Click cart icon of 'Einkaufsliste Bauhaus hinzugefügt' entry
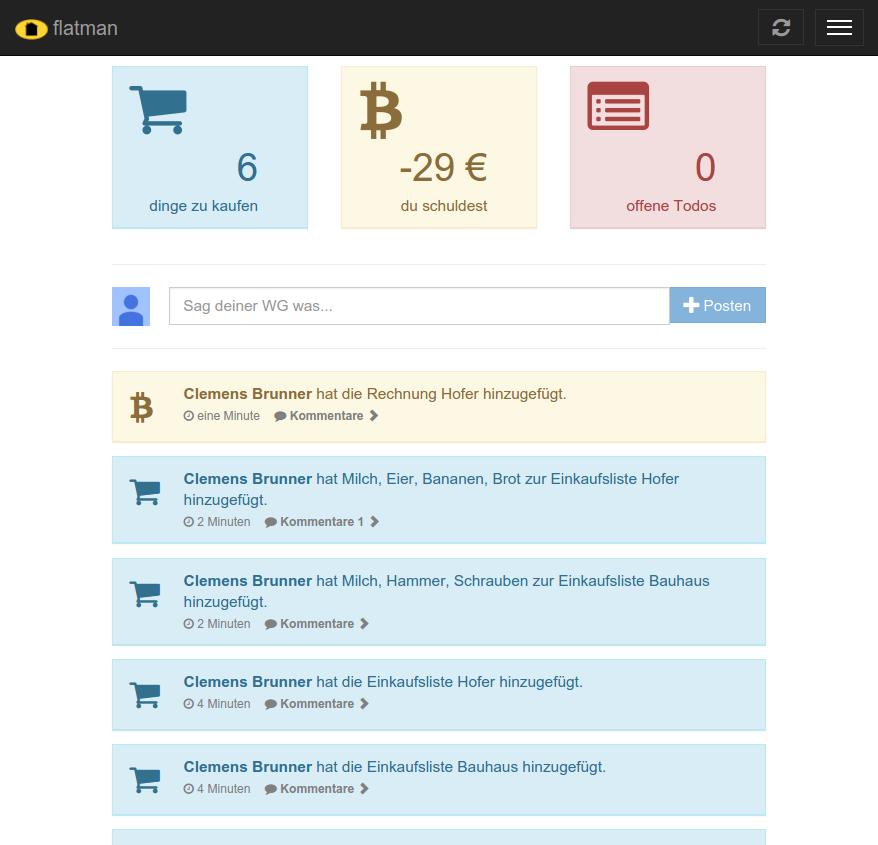 145,780
